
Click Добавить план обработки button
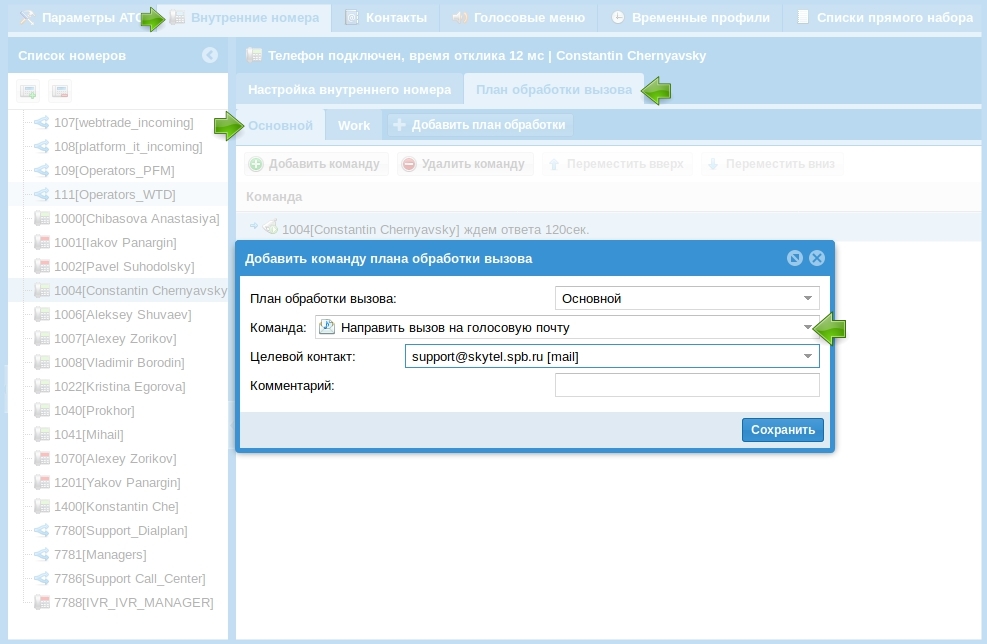pos(480,126)
